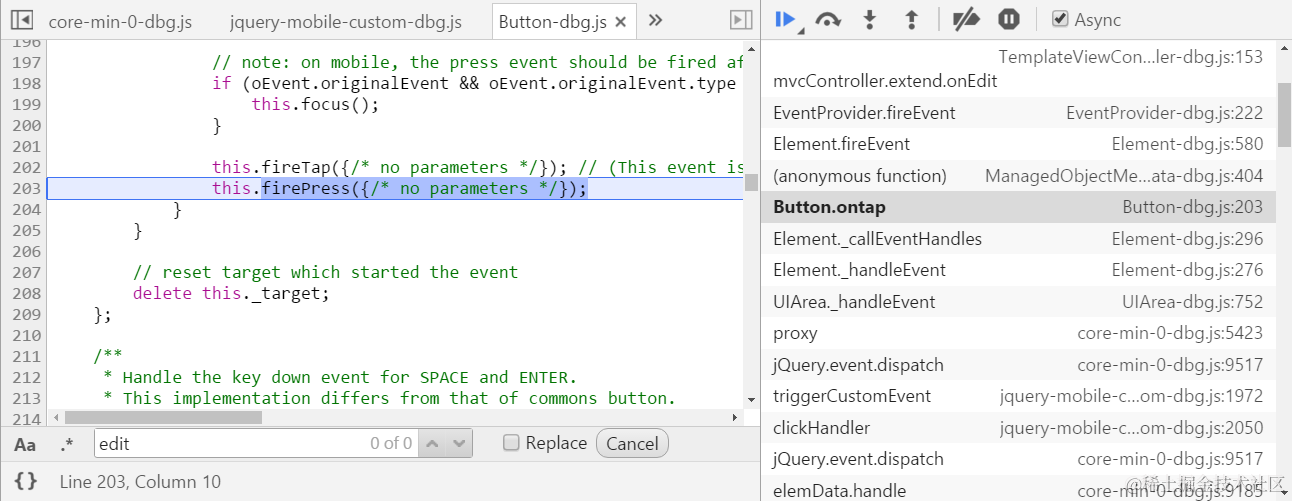The width and height of the screenshot is (1292, 501).
Task: Step over next function call
Action: pos(828,19)
